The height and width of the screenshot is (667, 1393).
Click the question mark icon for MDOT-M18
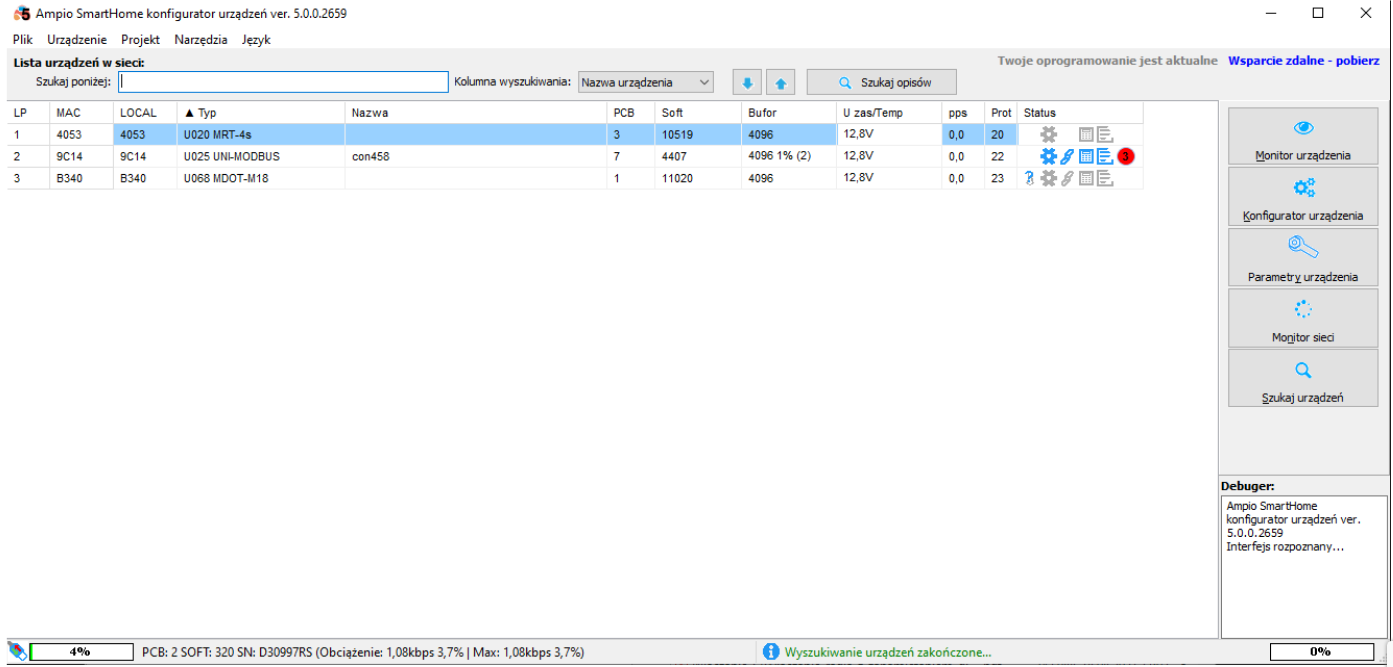pyautogui.click(x=1029, y=178)
